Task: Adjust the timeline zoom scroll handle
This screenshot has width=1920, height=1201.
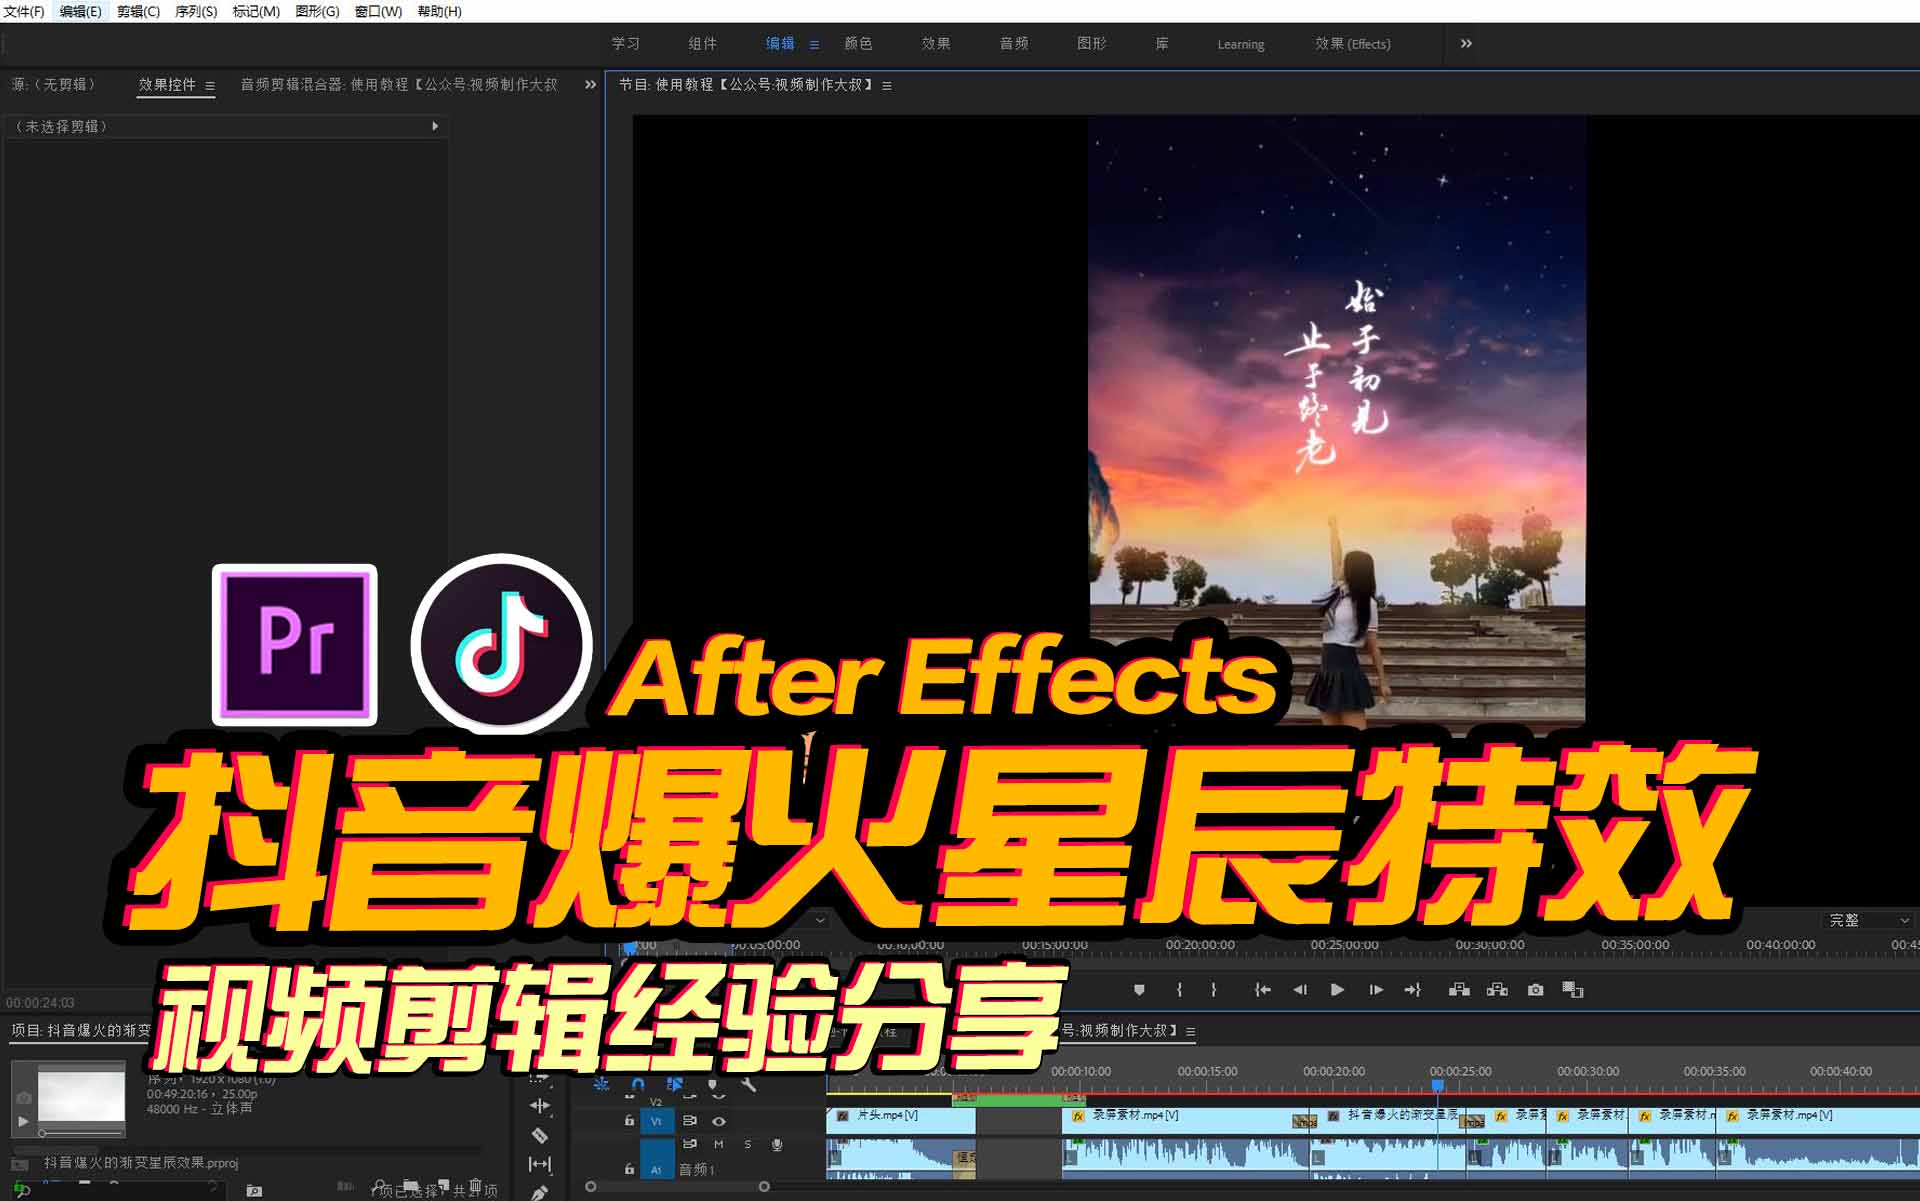Action: [x=764, y=1187]
